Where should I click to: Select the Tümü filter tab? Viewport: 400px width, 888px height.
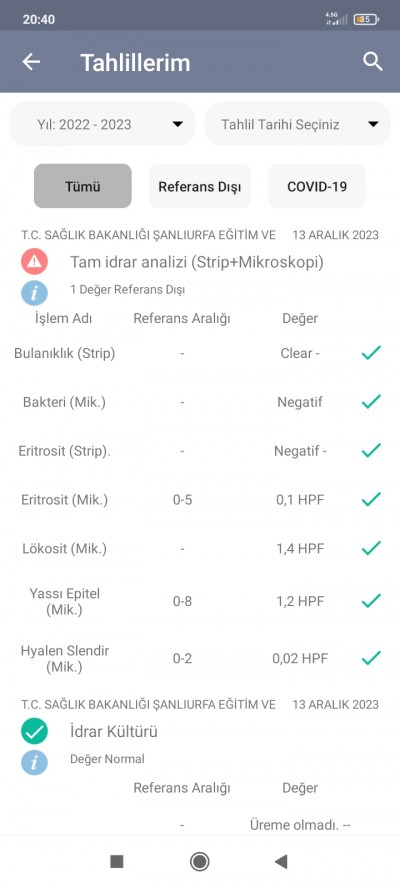pyautogui.click(x=83, y=186)
